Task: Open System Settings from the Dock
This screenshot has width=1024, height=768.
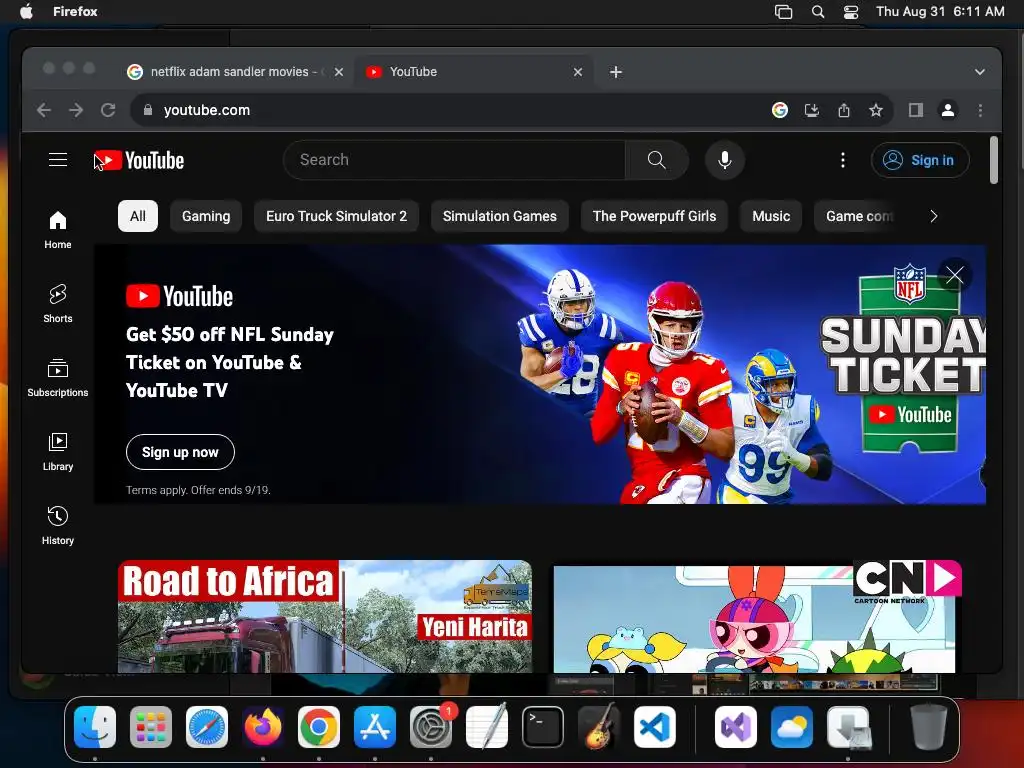Action: point(431,727)
